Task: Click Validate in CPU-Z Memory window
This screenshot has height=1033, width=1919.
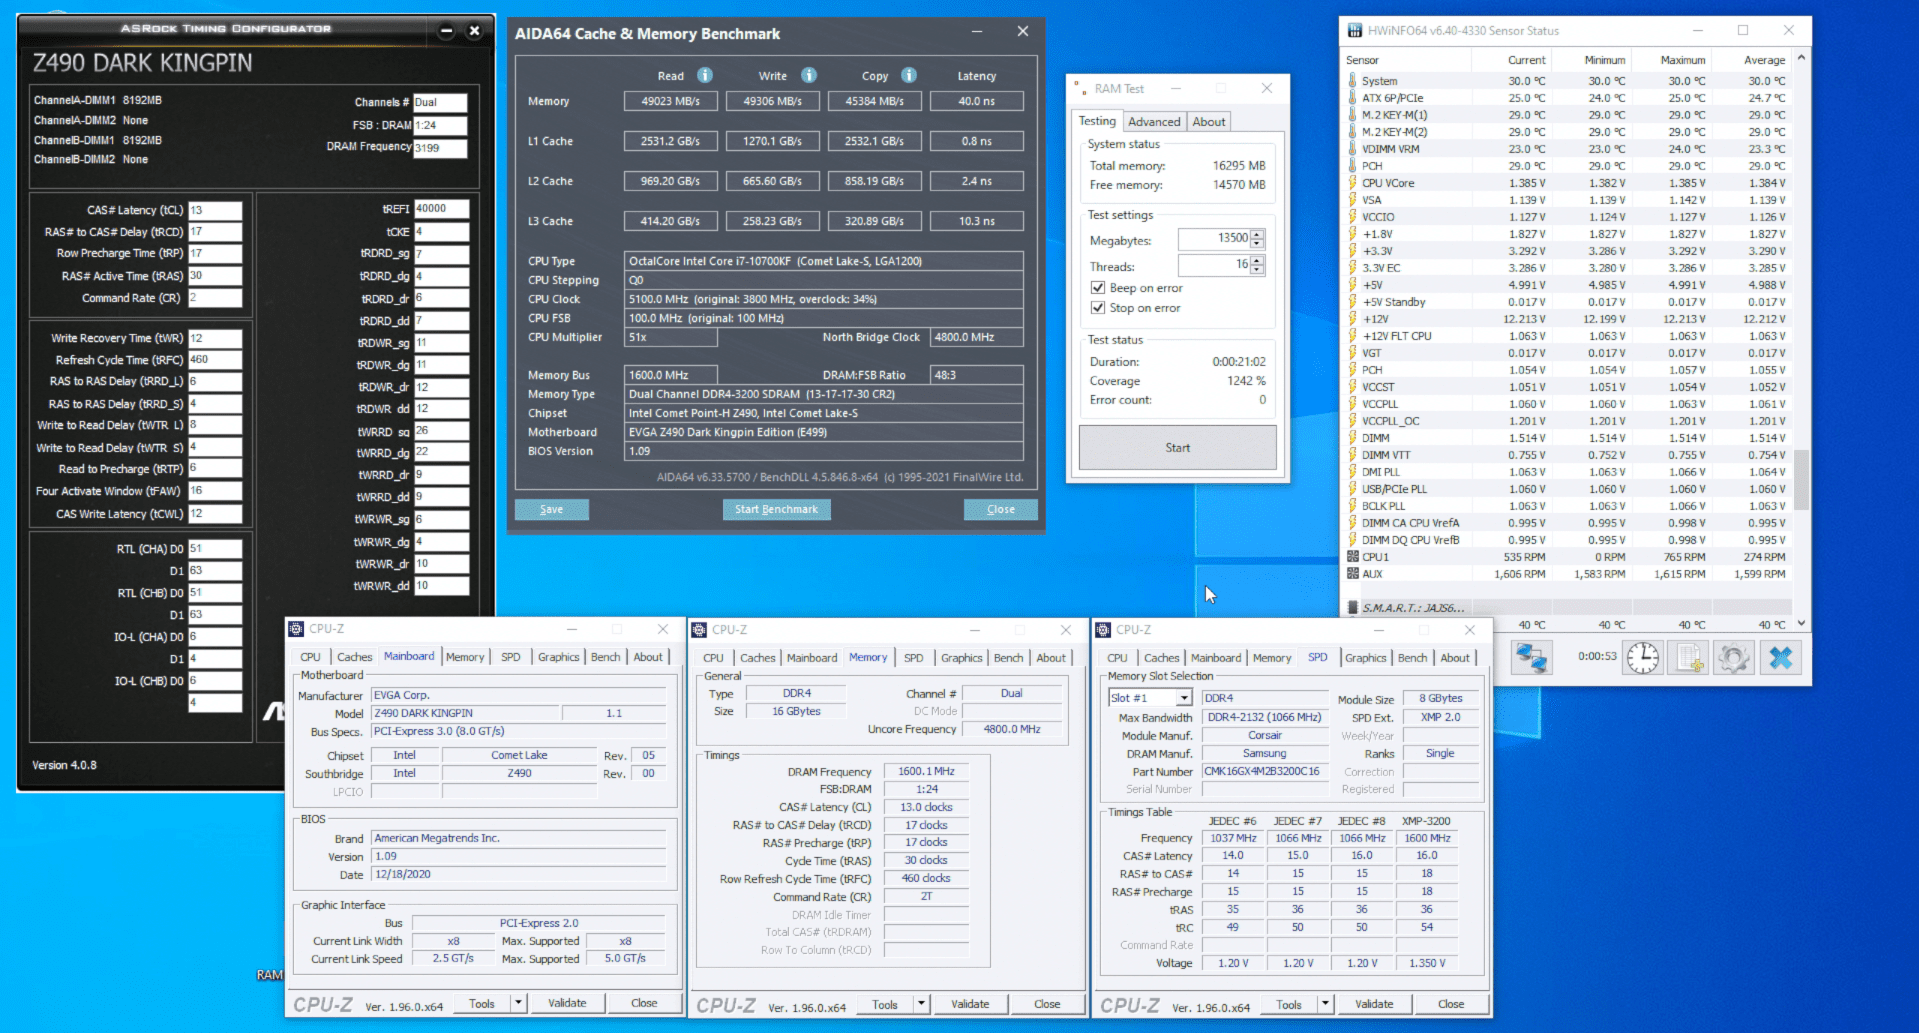Action: [970, 1004]
